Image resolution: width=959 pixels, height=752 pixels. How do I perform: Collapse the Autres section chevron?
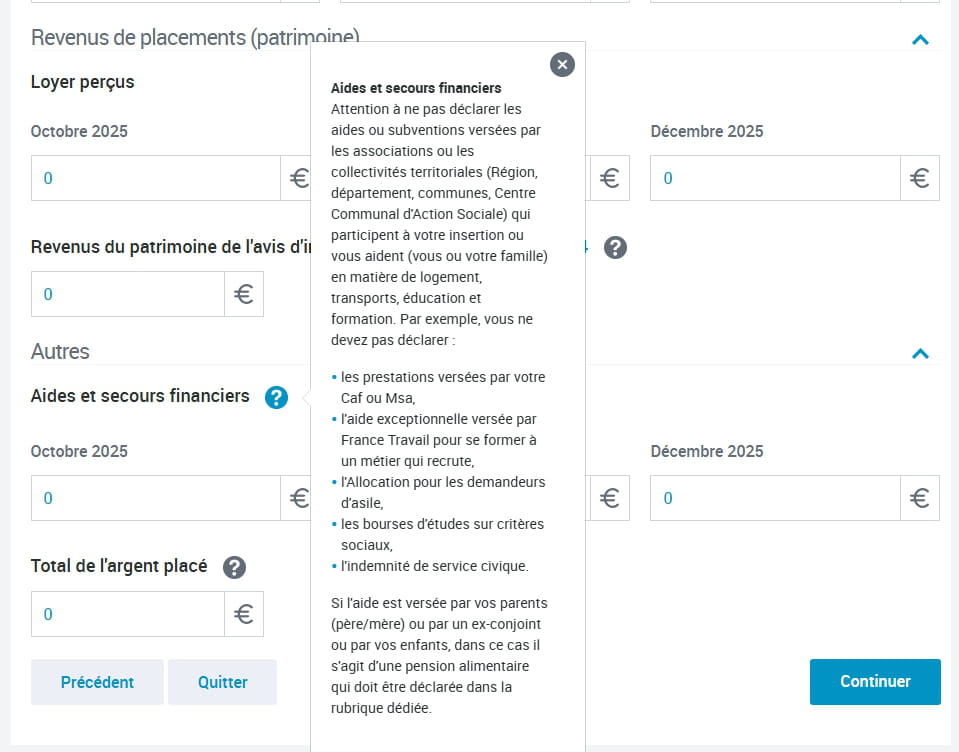(x=921, y=353)
